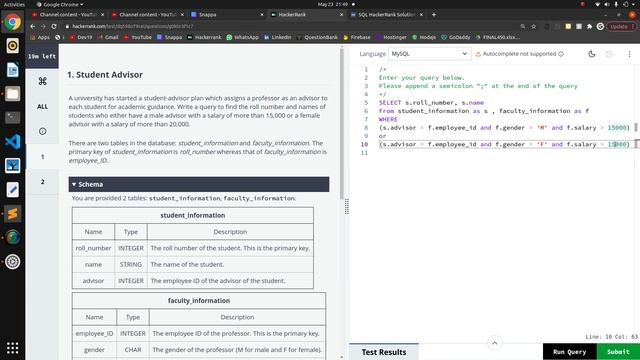Toggle dark mode moon icon in editor
The width and height of the screenshot is (640, 360).
point(592,54)
